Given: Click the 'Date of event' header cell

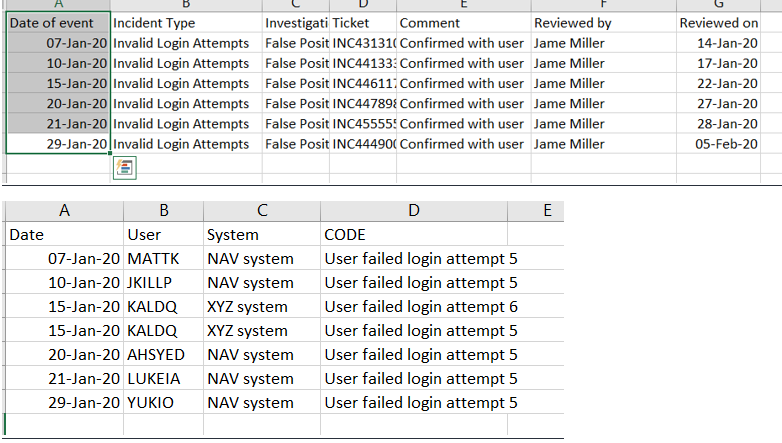Looking at the screenshot, I should point(58,23).
